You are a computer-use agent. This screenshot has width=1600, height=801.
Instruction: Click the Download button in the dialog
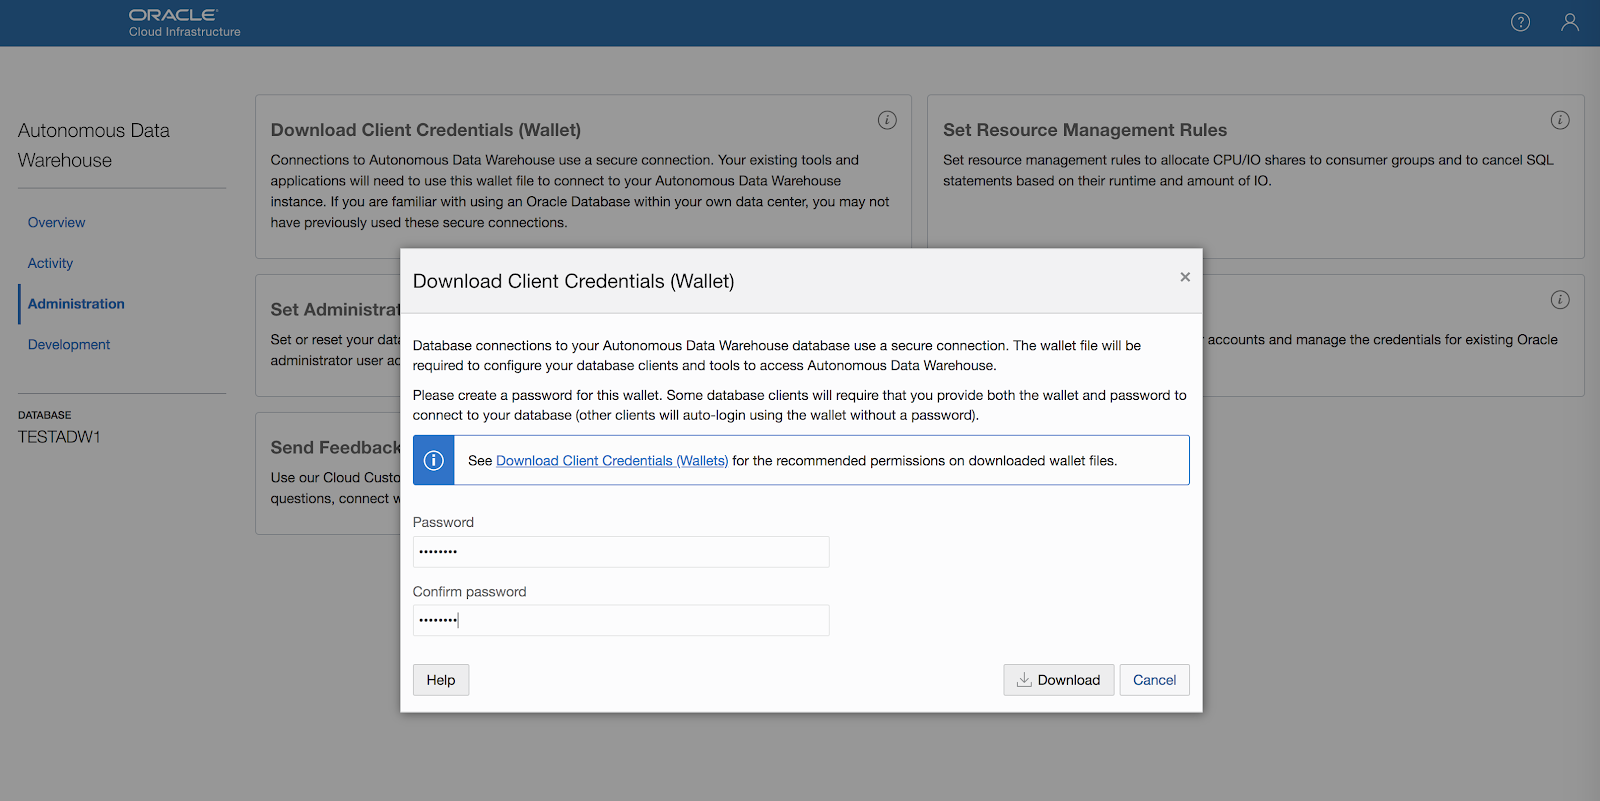click(1059, 680)
